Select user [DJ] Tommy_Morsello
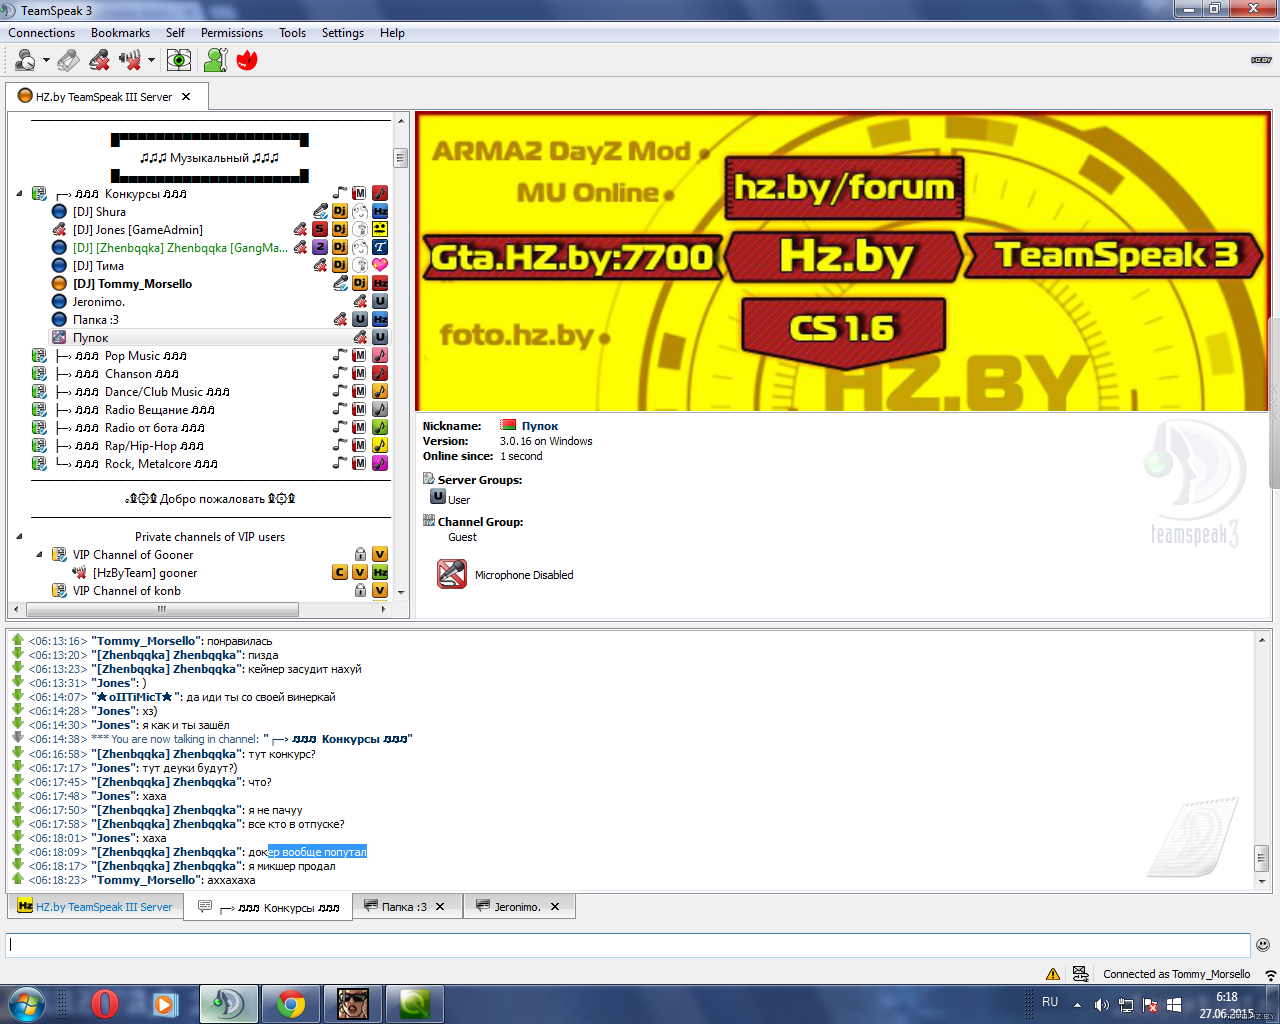 tap(132, 284)
